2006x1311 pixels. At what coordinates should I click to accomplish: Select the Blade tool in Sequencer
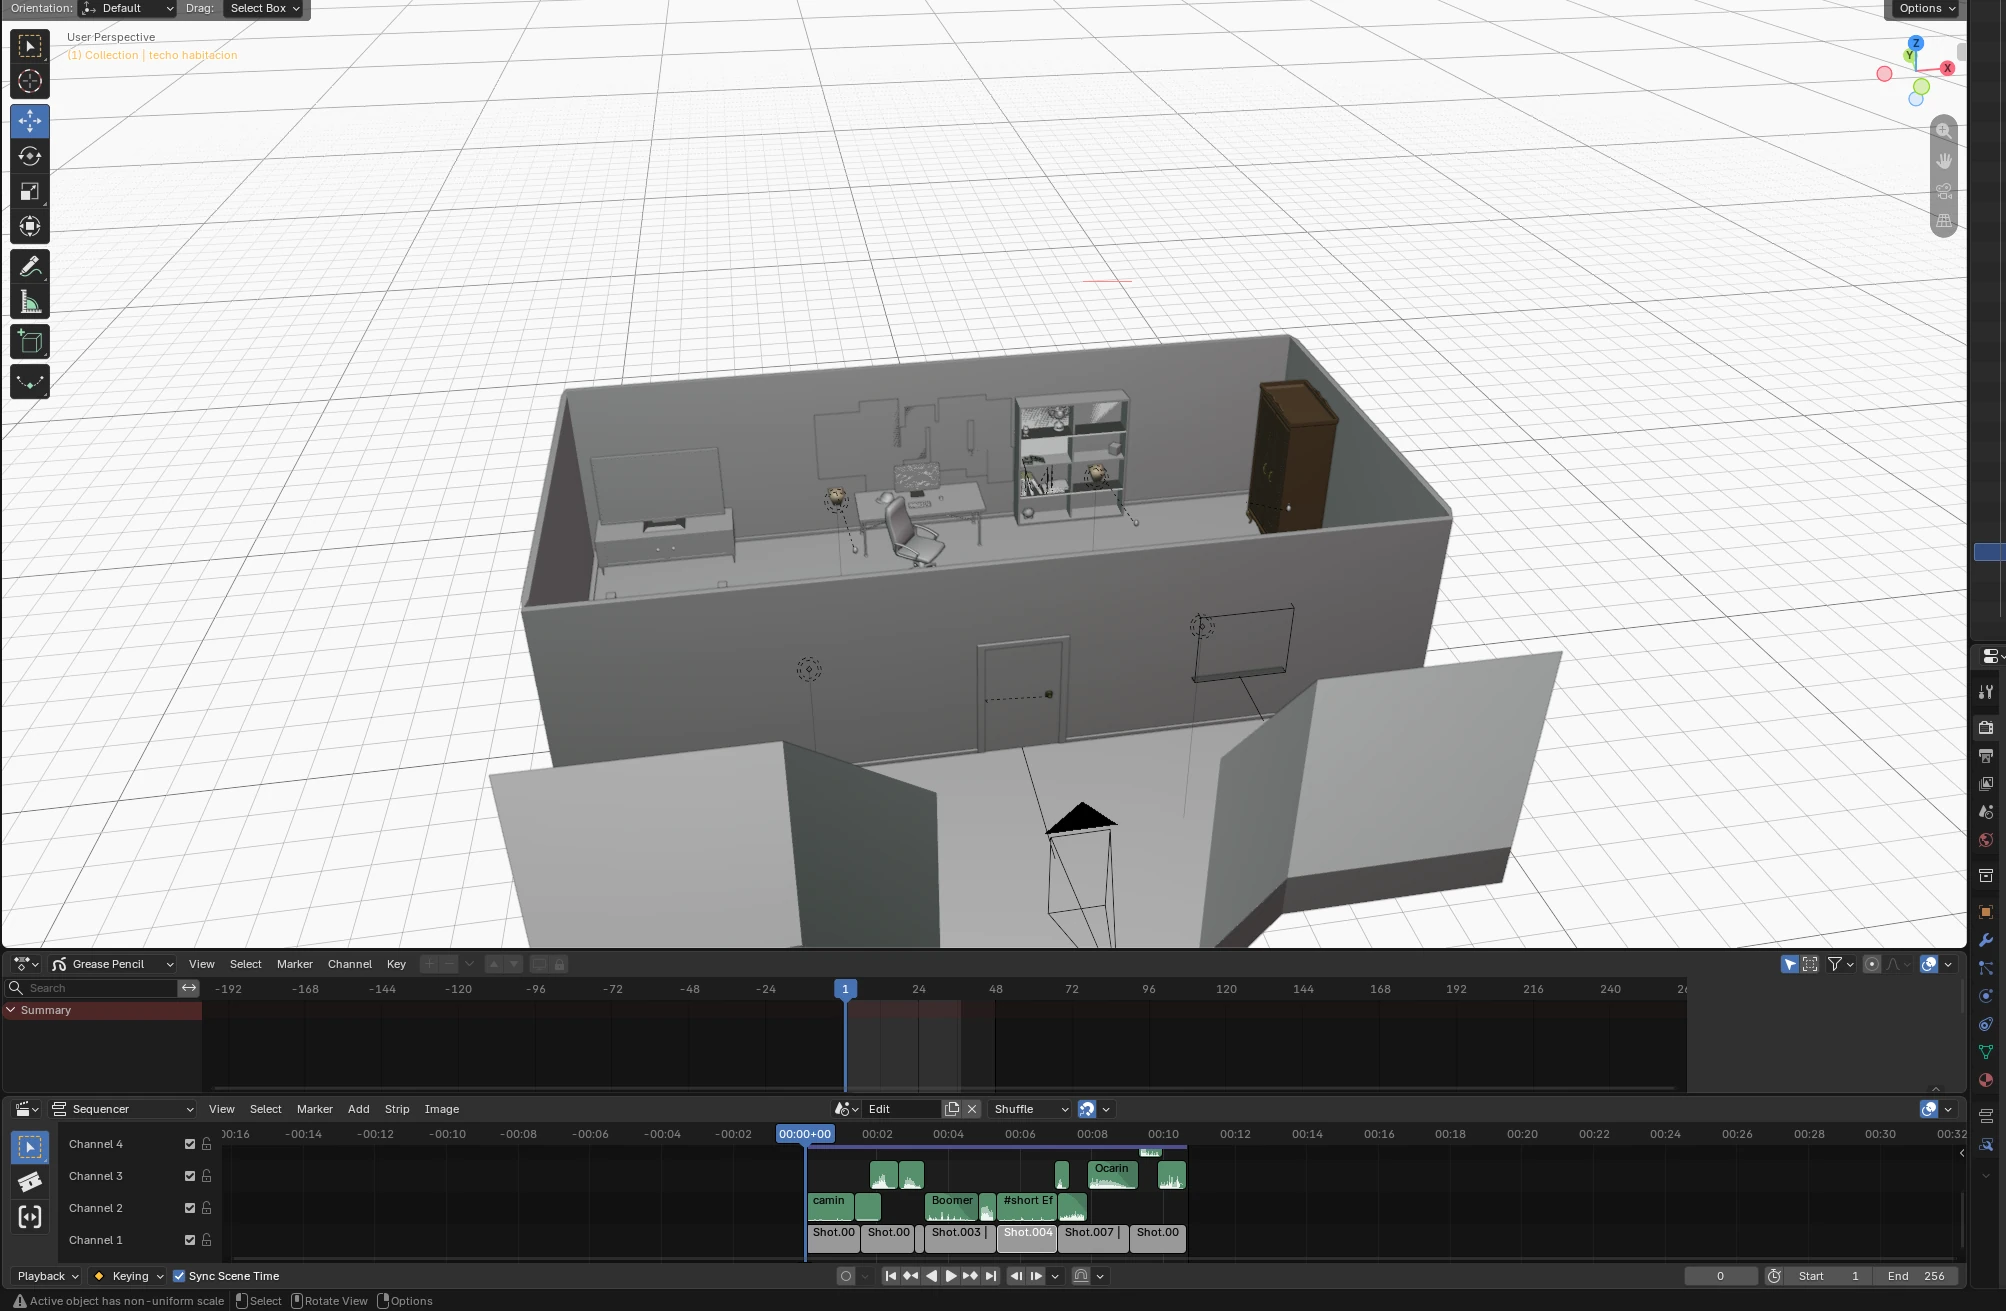coord(30,1182)
